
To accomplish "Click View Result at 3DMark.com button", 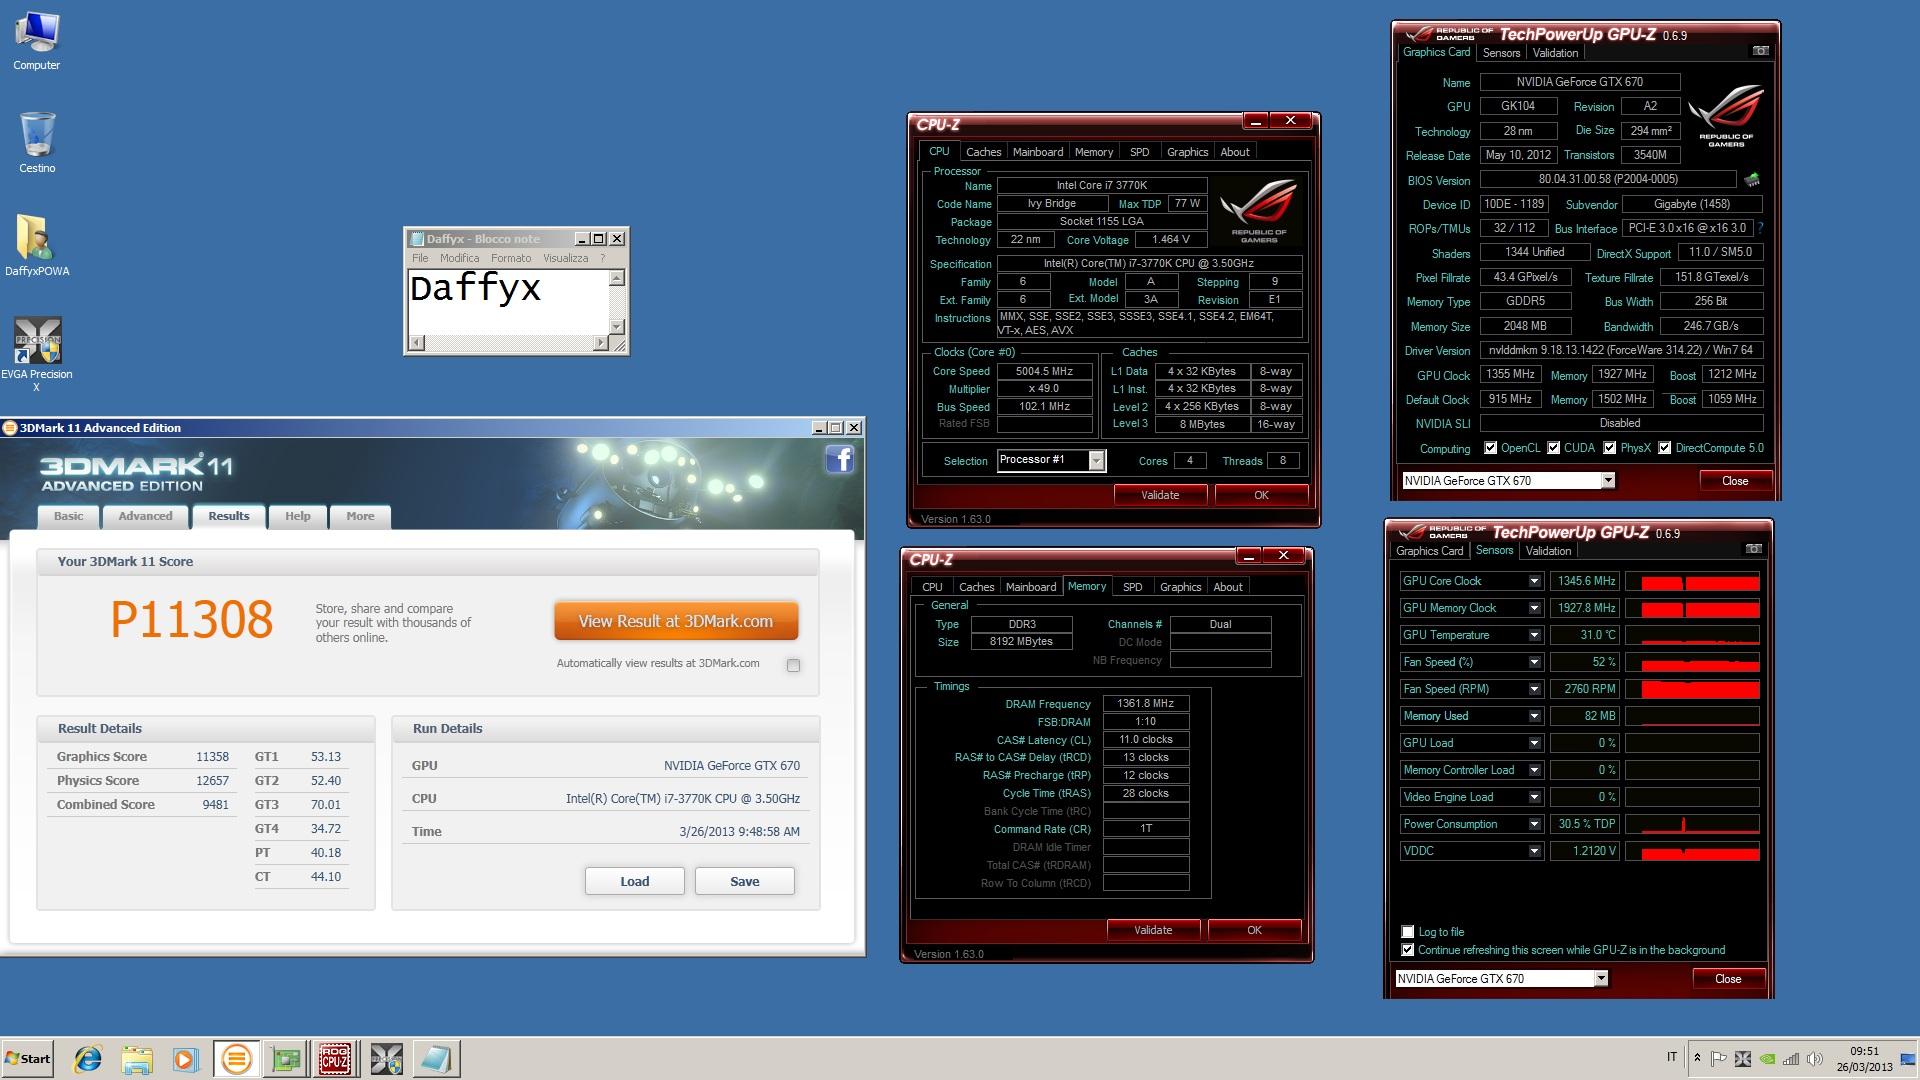I will [676, 621].
